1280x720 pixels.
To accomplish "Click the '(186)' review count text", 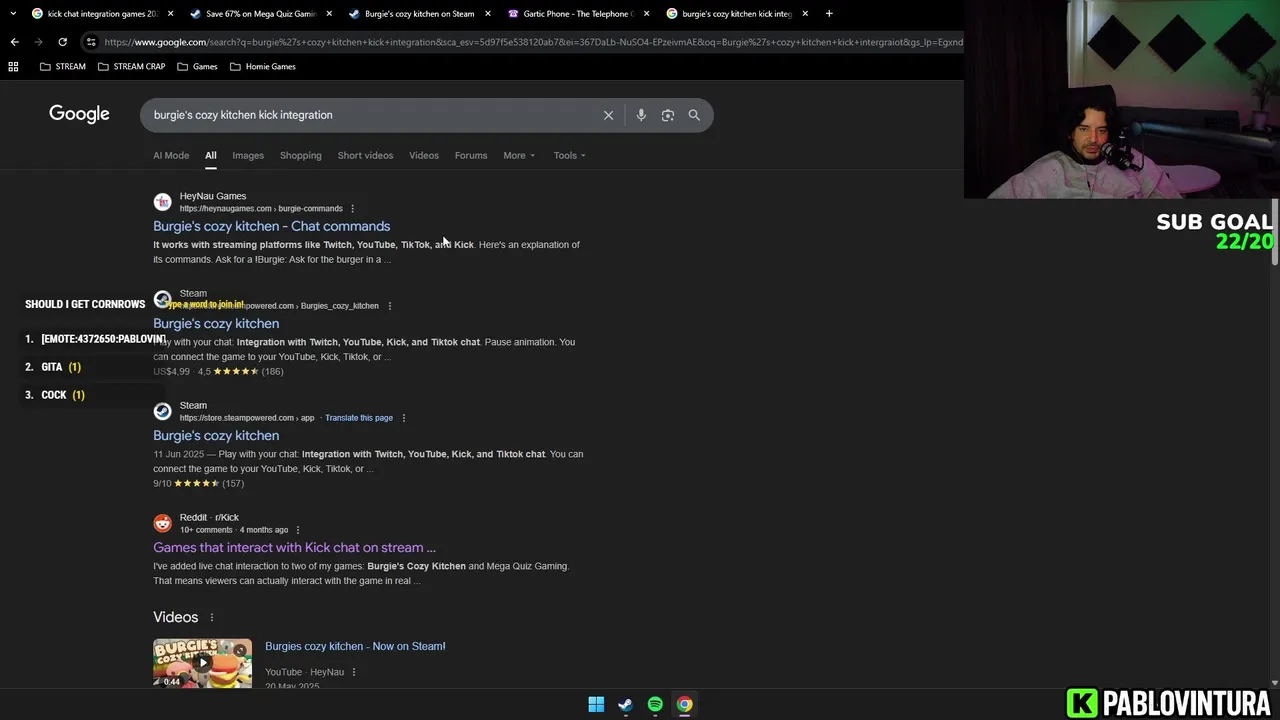I will coord(272,372).
